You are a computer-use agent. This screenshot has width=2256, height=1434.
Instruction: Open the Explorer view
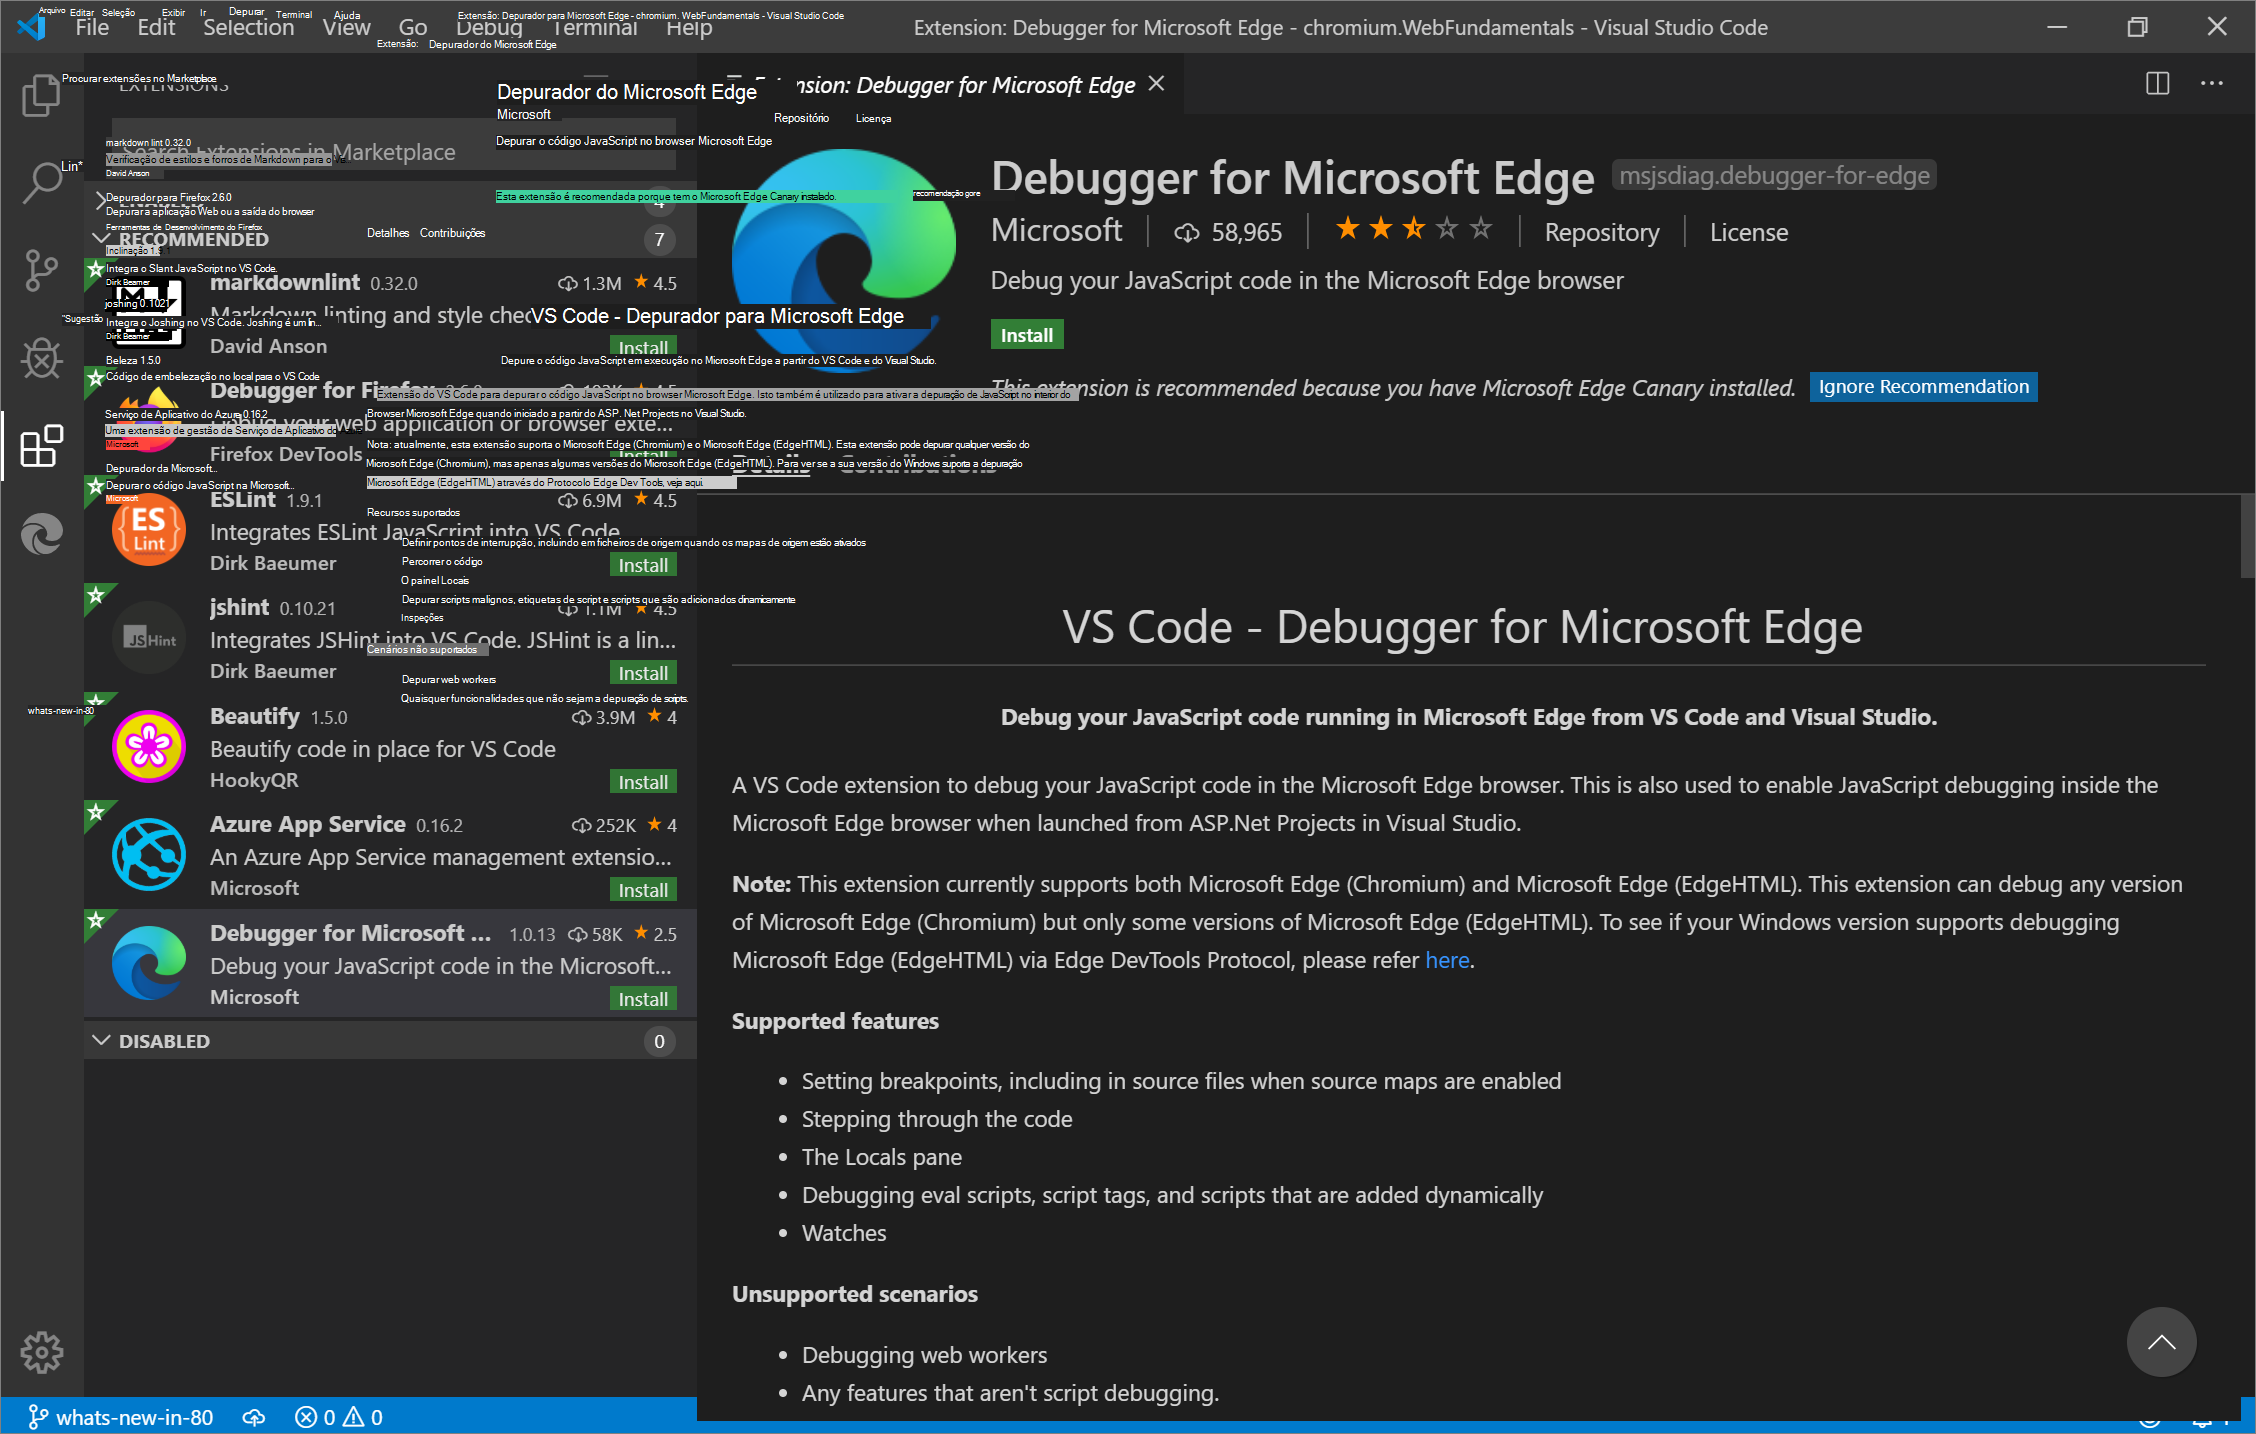tap(41, 96)
